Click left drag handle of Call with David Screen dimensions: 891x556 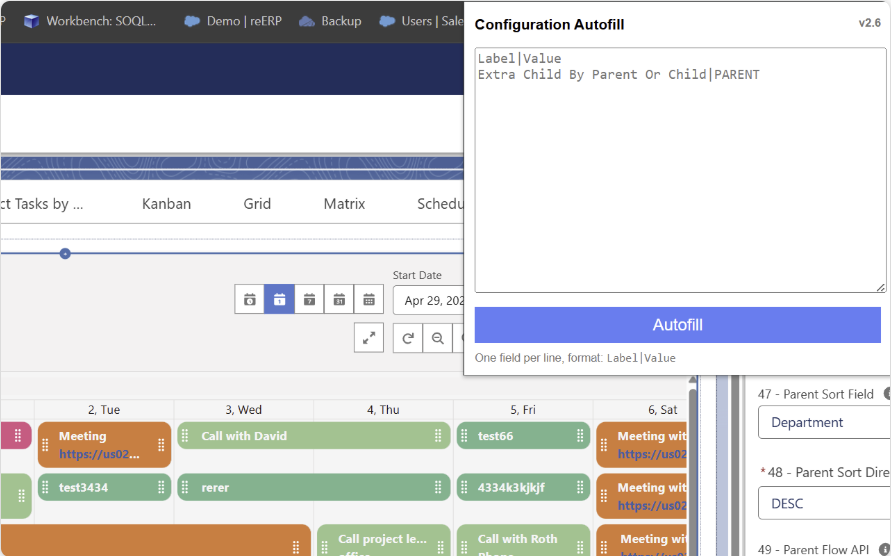coord(185,435)
